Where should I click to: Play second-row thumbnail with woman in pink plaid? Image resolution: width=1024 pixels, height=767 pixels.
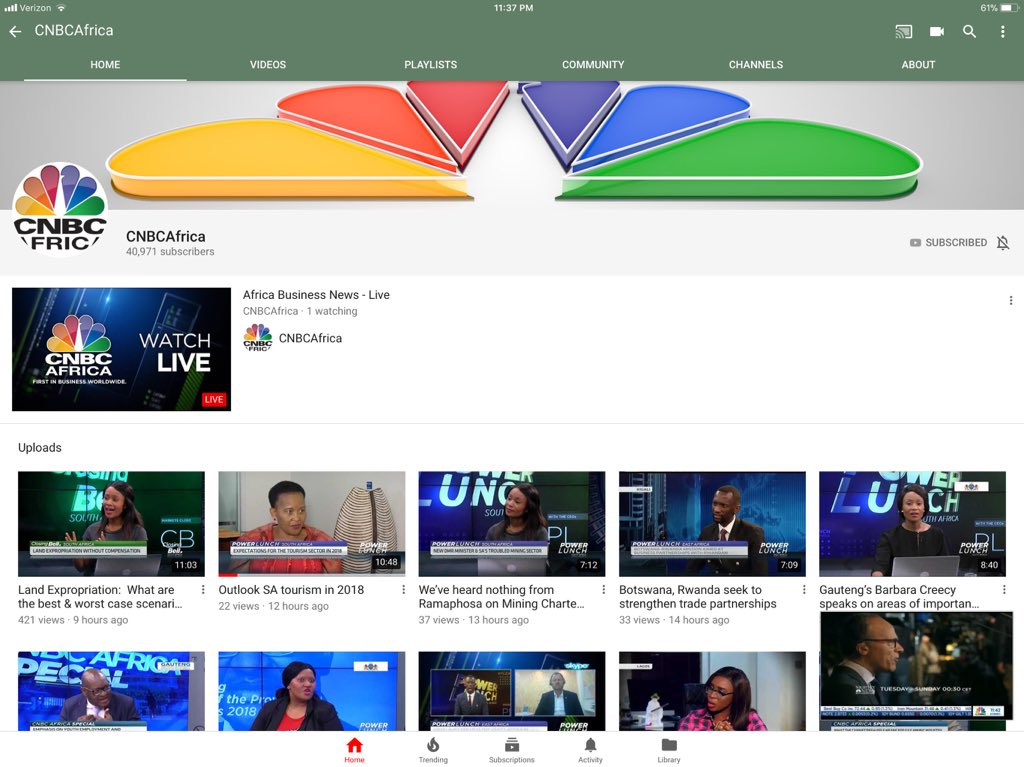point(712,691)
